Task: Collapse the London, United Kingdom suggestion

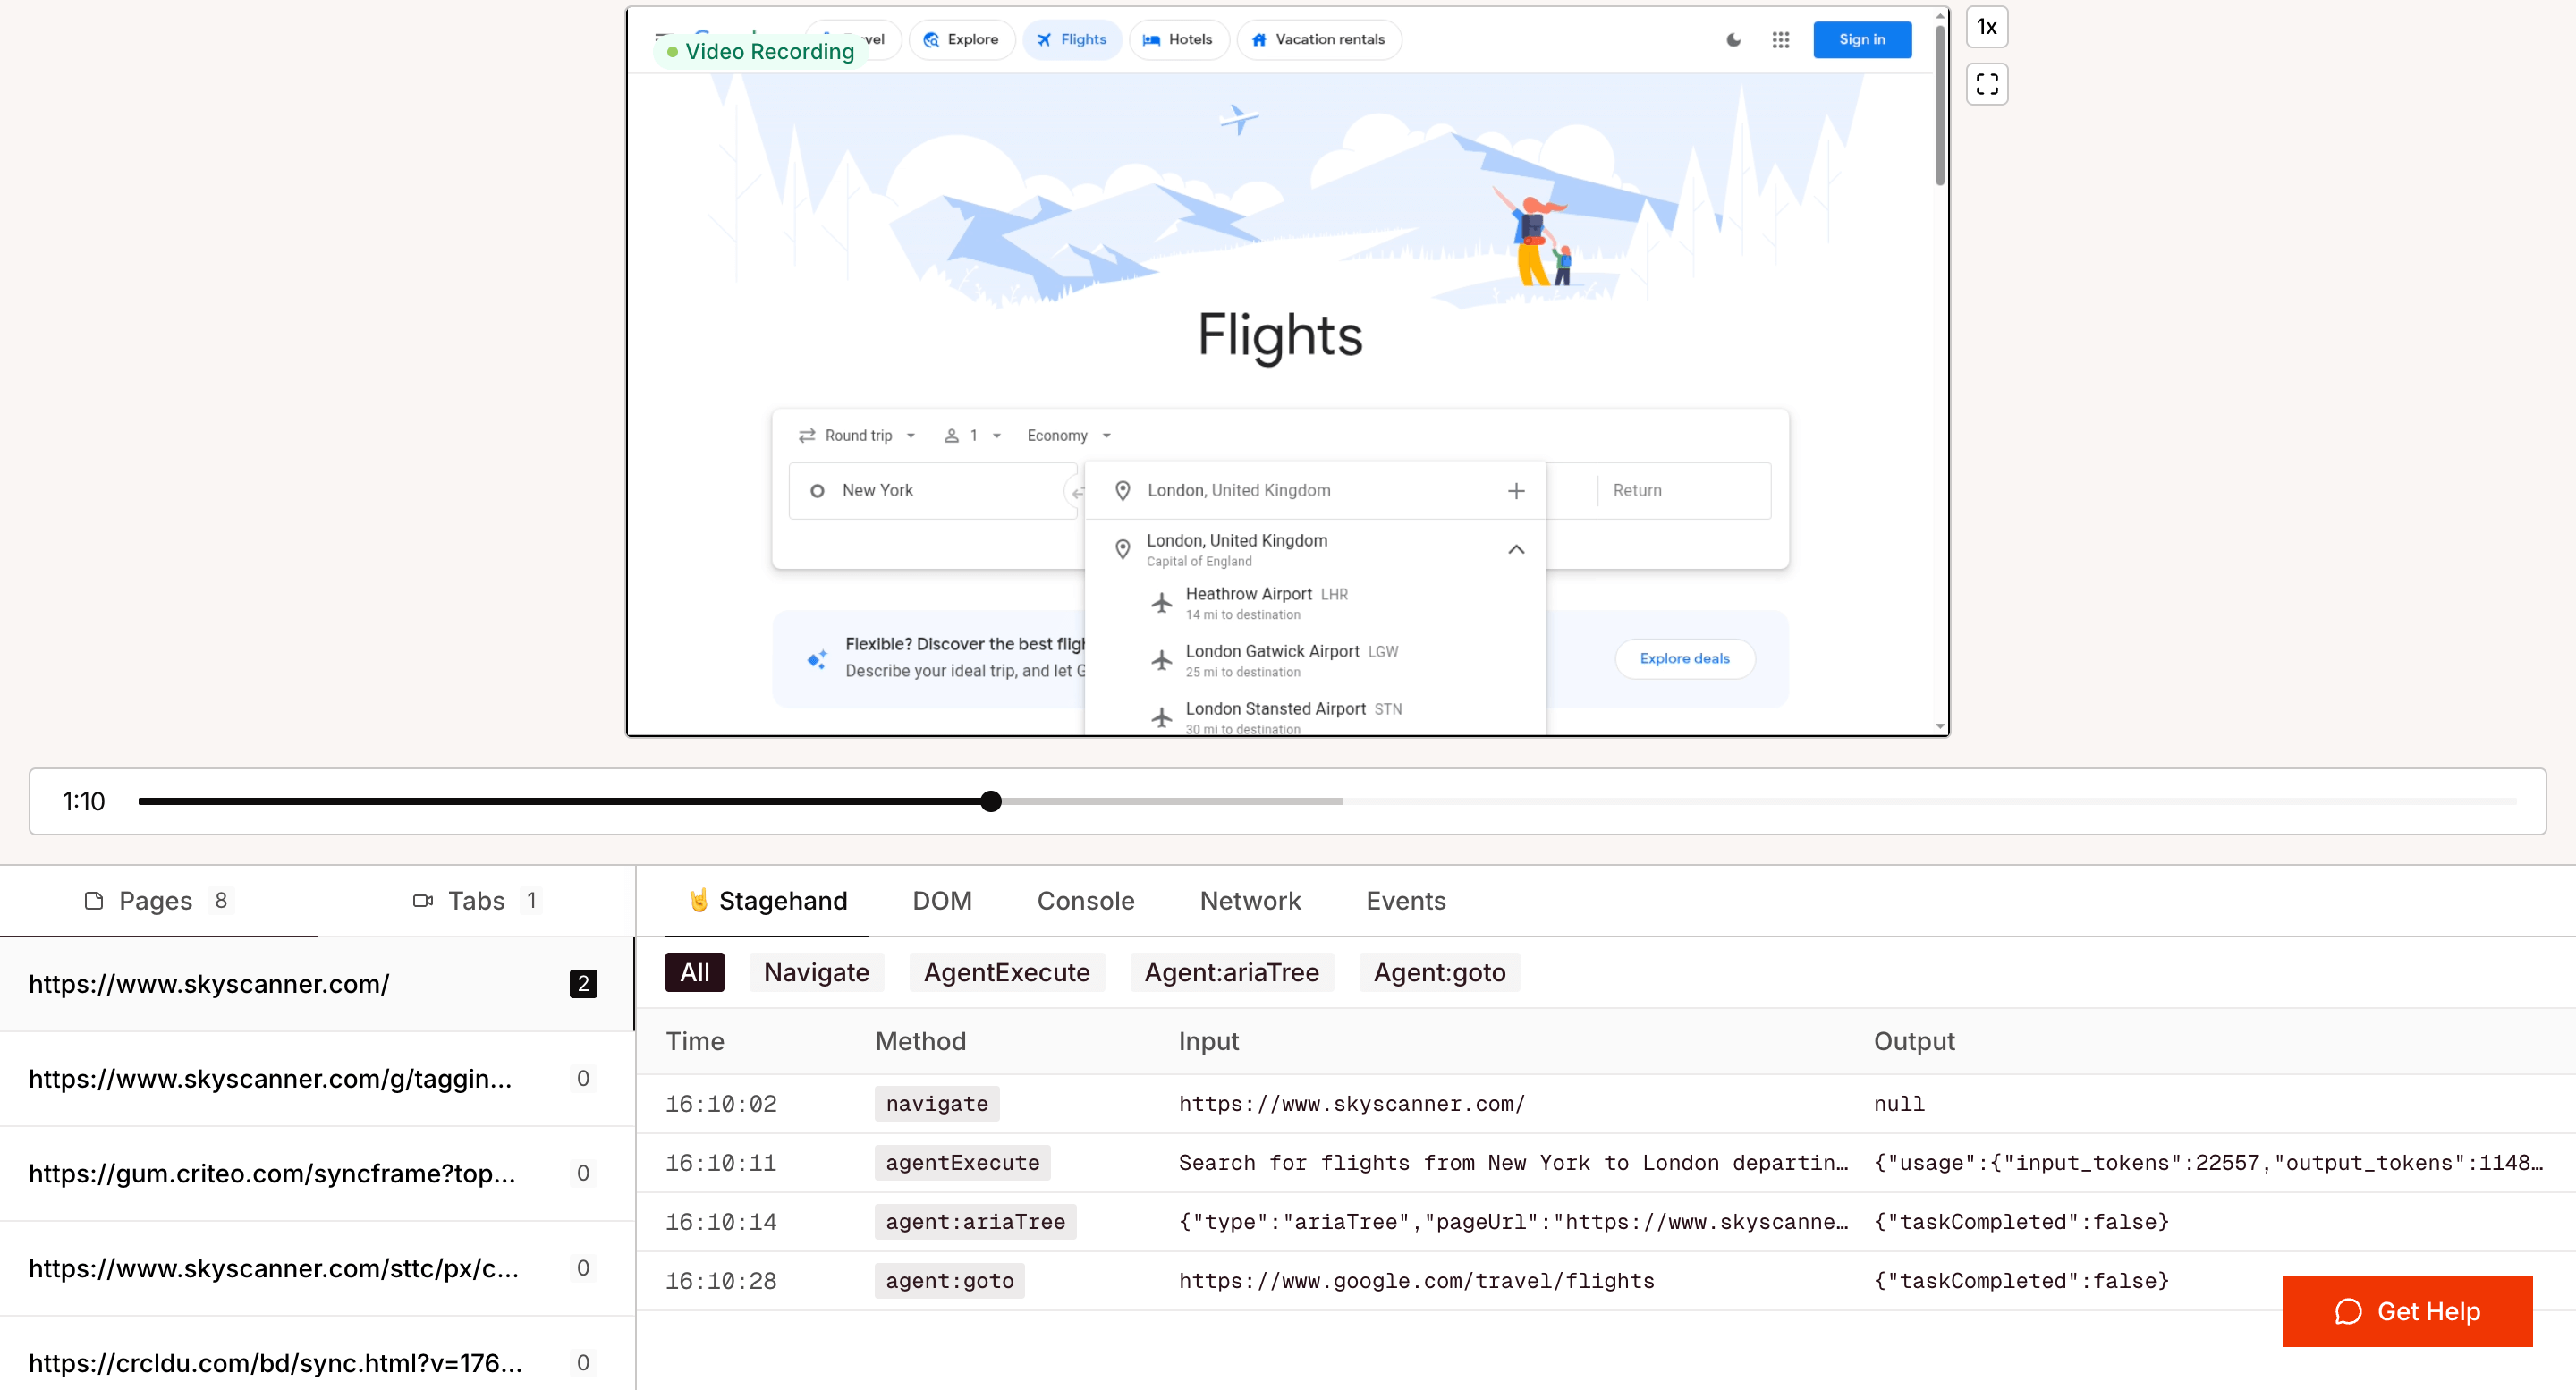Action: pos(1516,549)
